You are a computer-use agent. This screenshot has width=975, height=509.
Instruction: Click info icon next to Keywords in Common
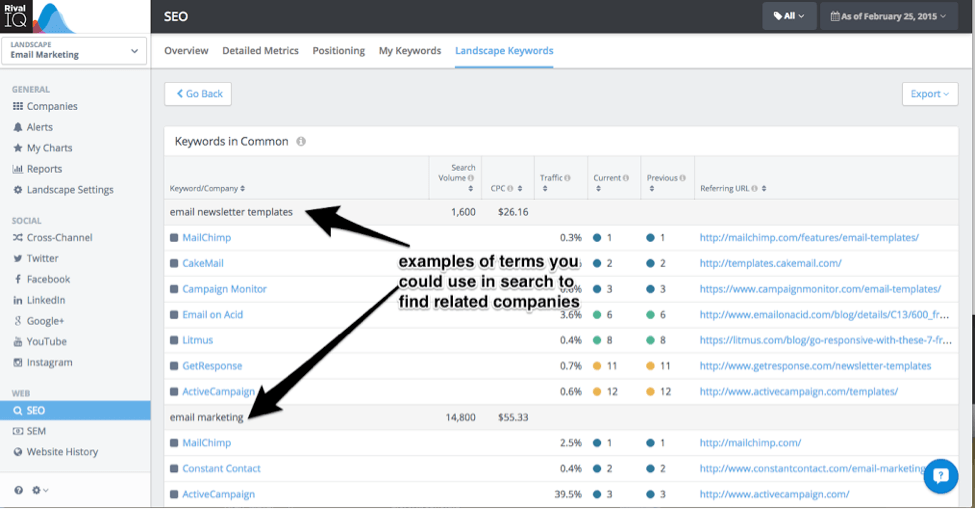(x=301, y=142)
